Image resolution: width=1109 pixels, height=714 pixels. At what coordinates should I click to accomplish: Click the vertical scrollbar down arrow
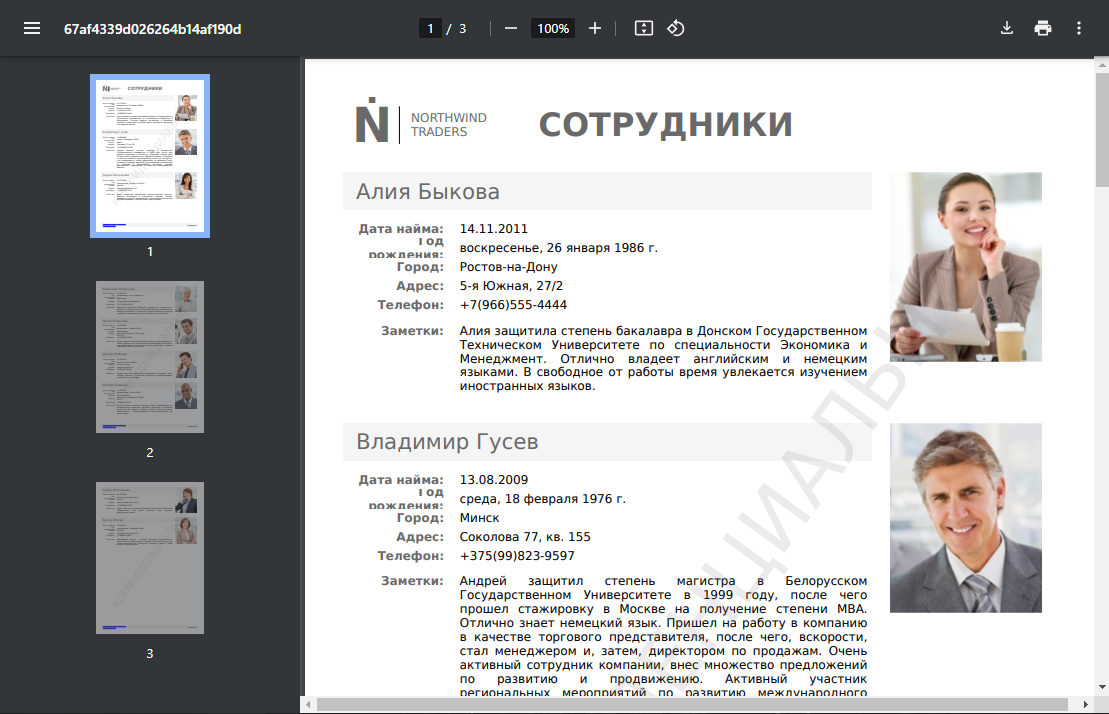coord(1102,687)
